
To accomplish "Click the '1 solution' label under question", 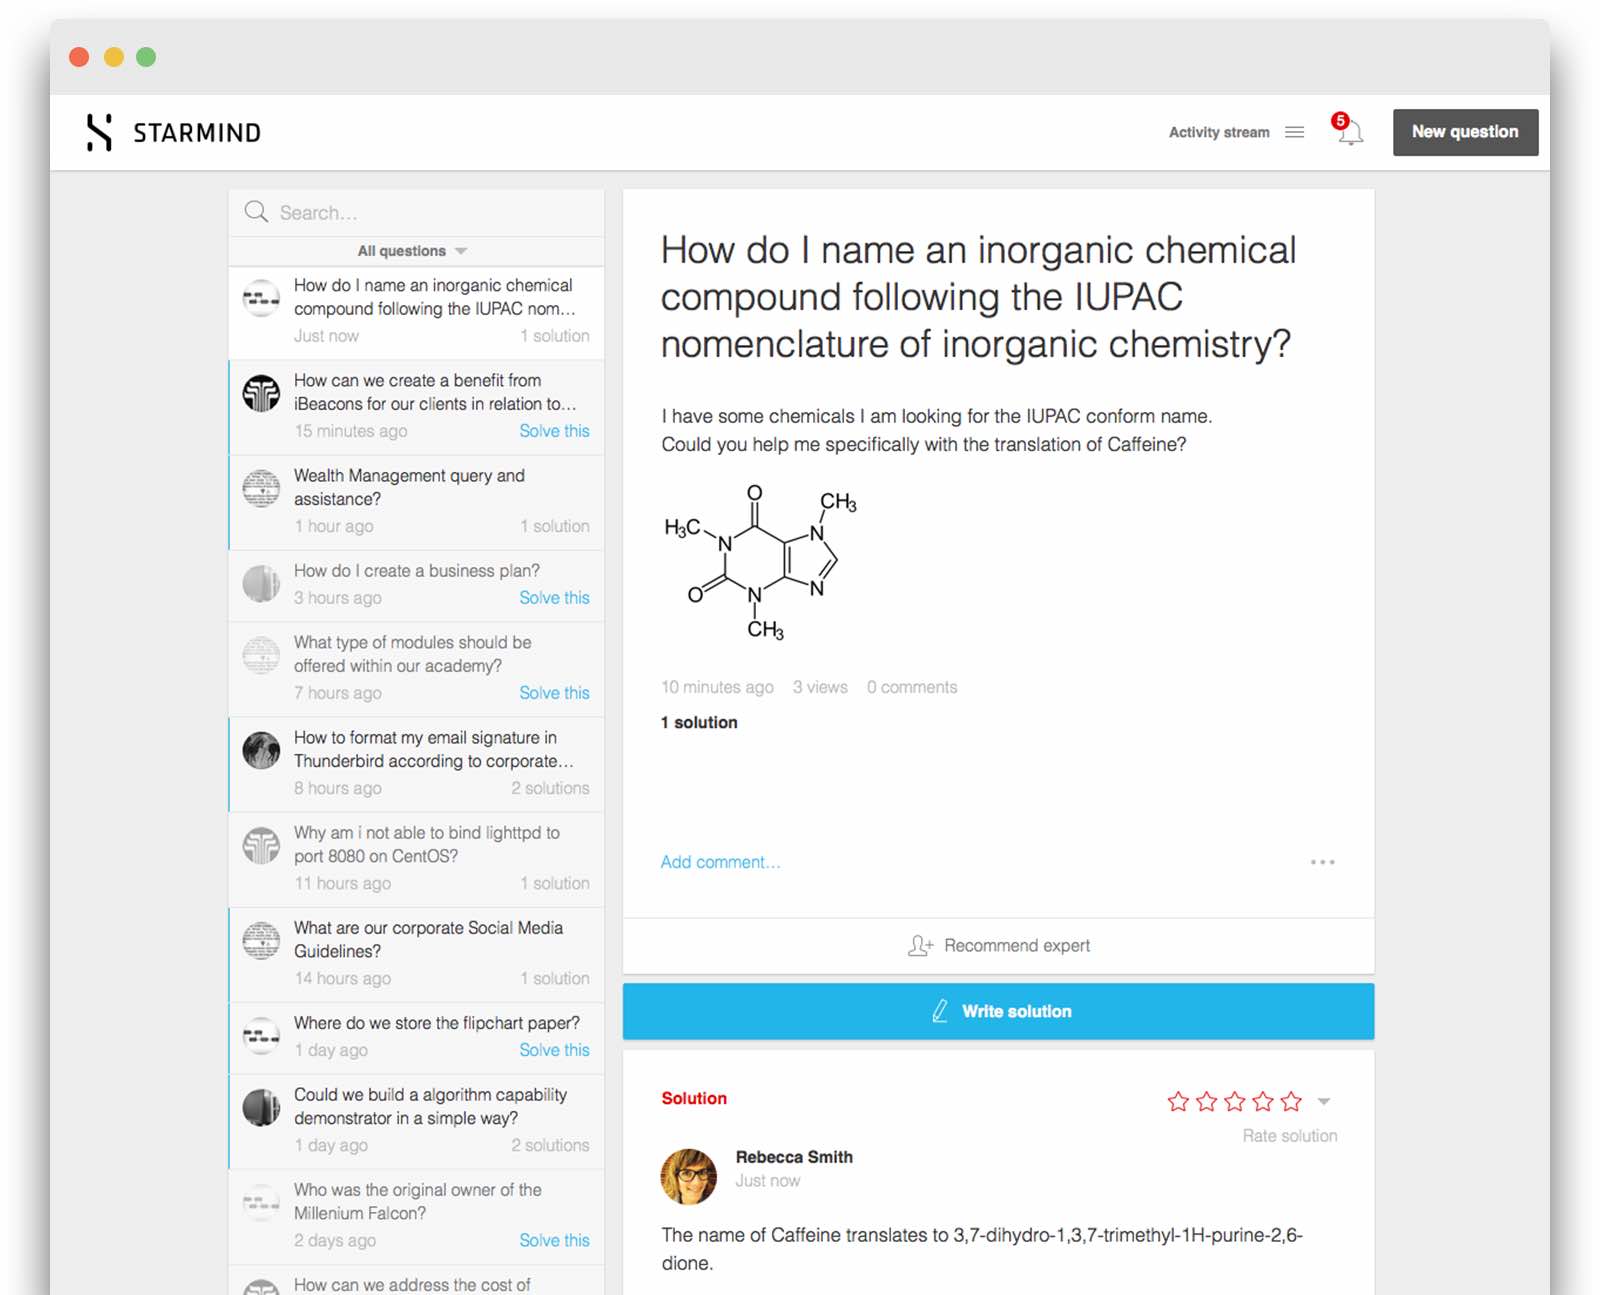I will click(x=699, y=722).
